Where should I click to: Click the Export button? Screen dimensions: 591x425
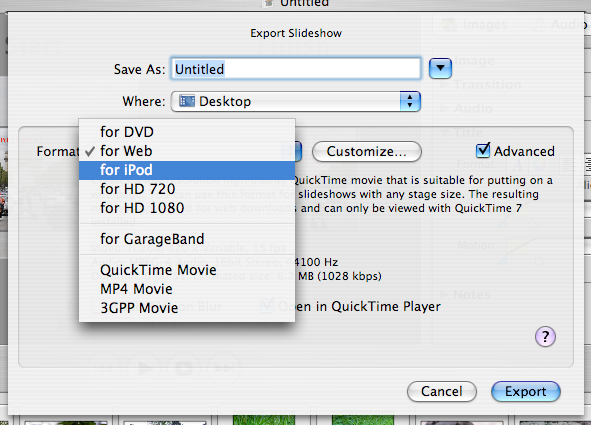pyautogui.click(x=526, y=391)
